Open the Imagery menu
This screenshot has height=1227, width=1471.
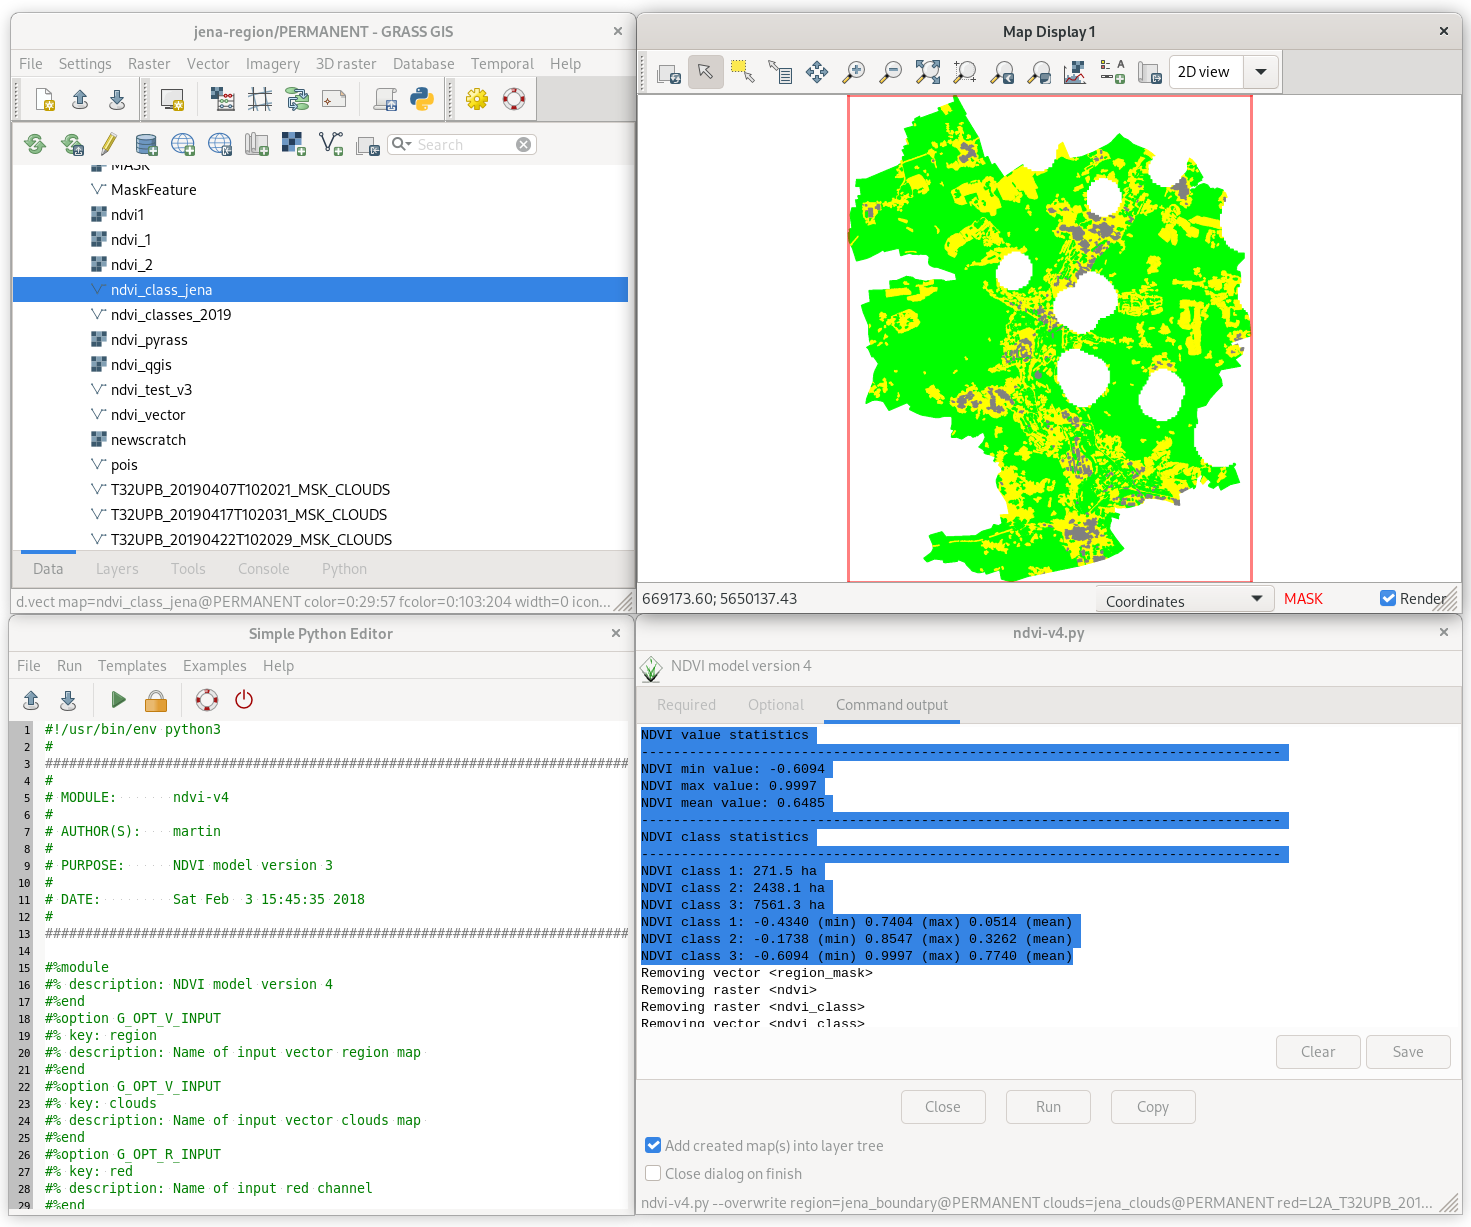[x=273, y=64]
